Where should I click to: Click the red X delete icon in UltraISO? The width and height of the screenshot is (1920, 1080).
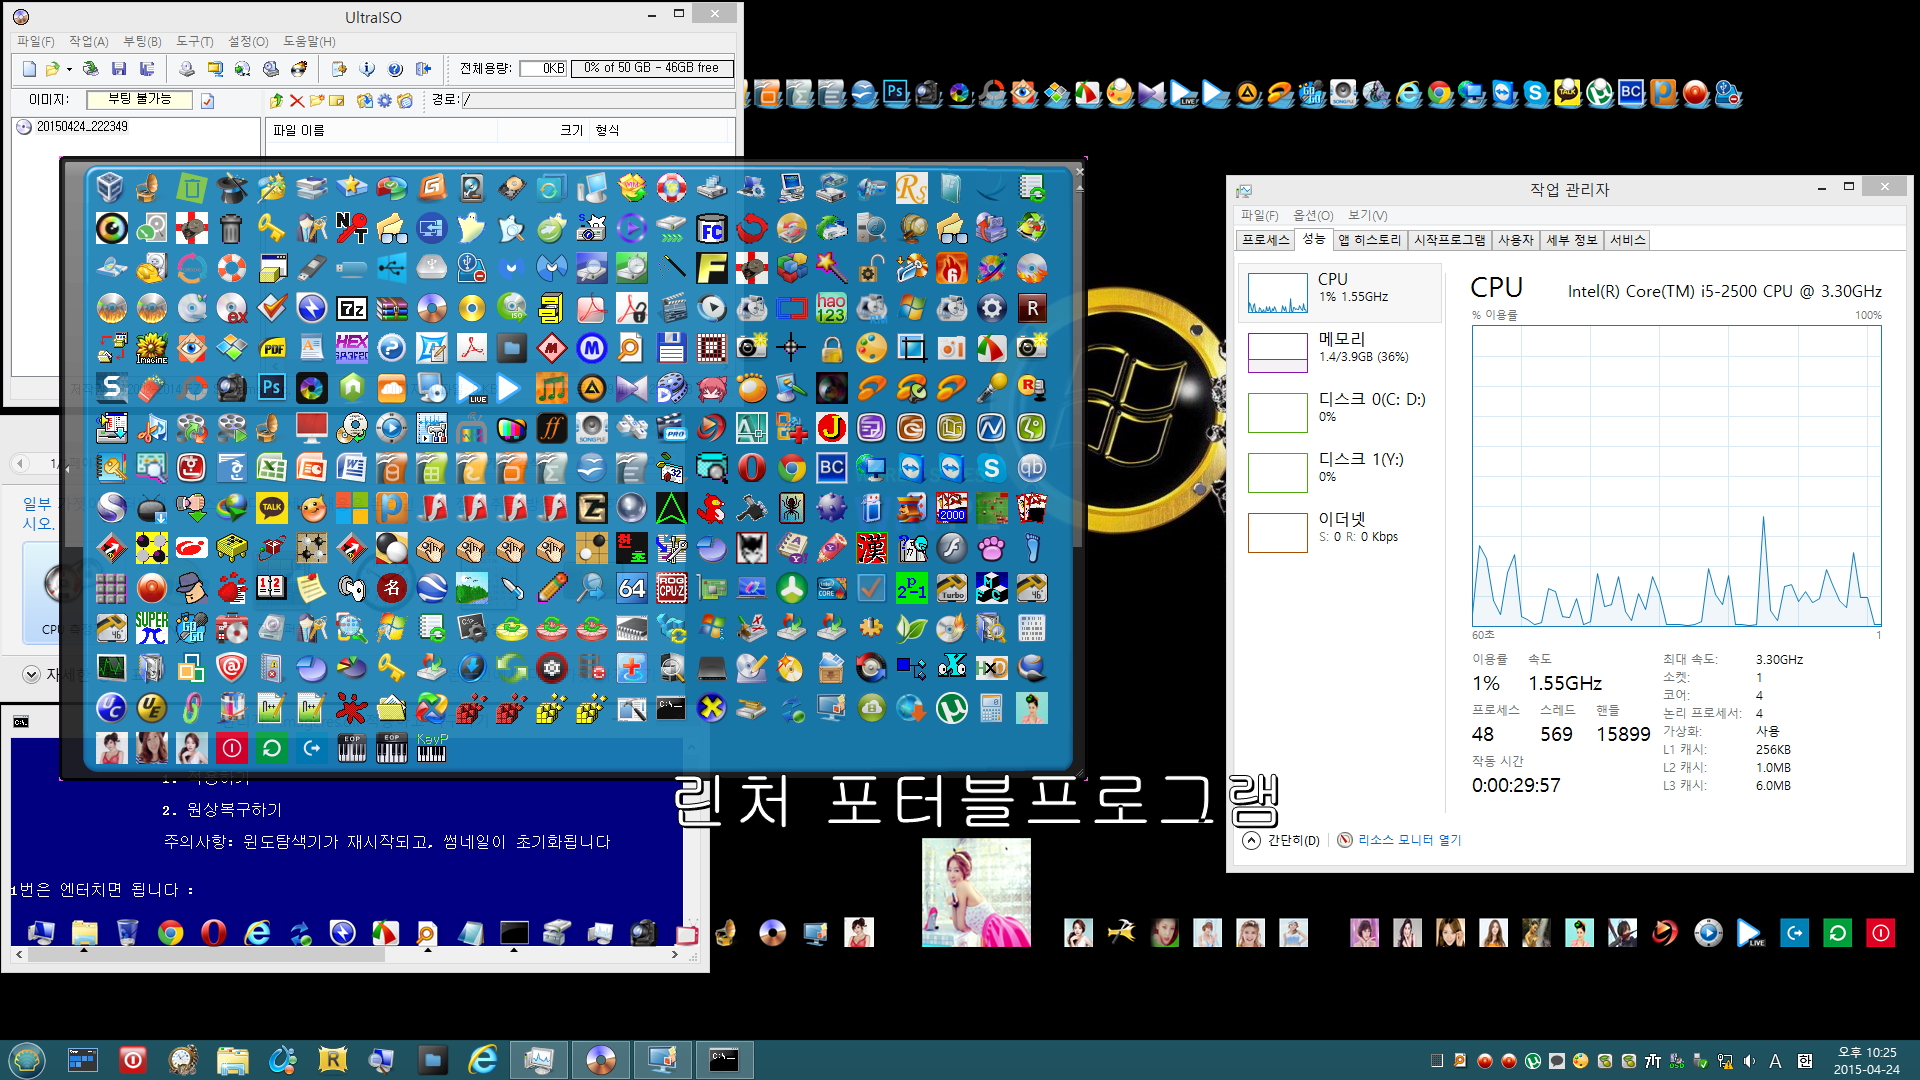pyautogui.click(x=297, y=100)
